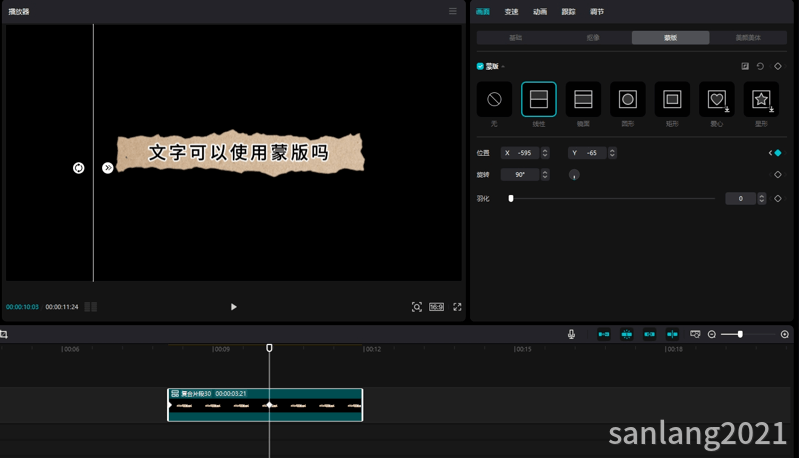The height and width of the screenshot is (458, 799).
Task: Collapse the 蒙版 section arrow
Action: [503, 67]
